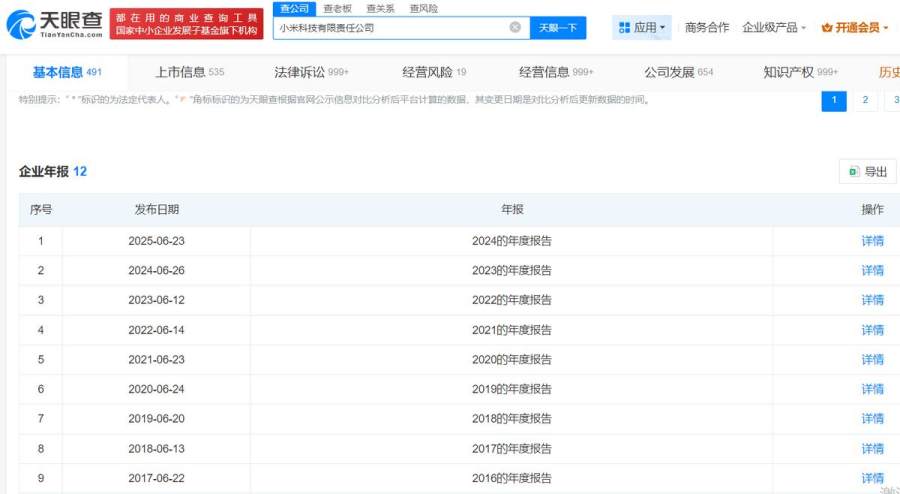The width and height of the screenshot is (900, 494).
Task: Open the 应用 apps dropdown
Action: [x=641, y=28]
